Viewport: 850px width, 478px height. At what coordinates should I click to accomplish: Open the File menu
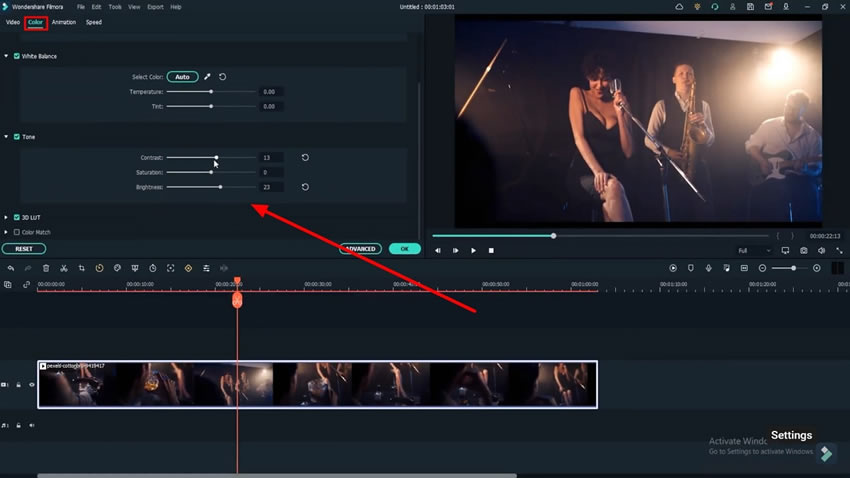81,7
